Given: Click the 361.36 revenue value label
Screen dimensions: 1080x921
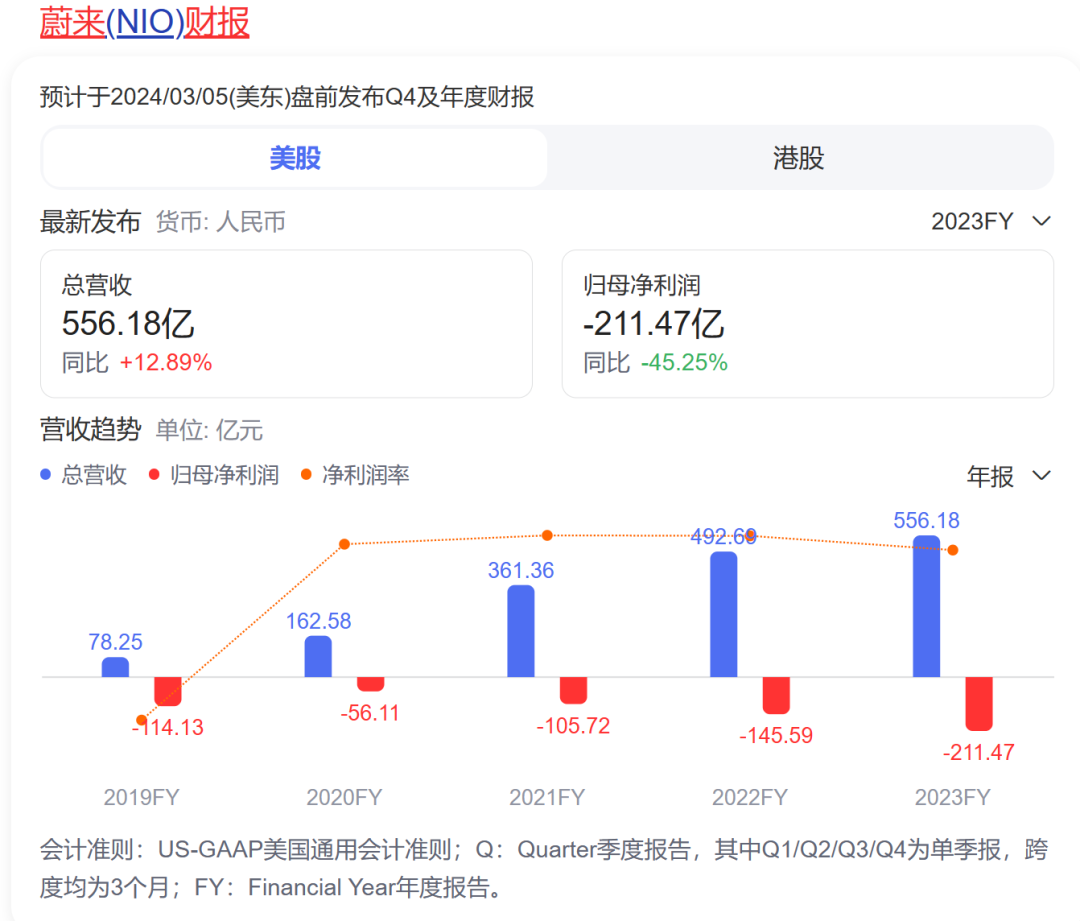Looking at the screenshot, I should pos(521,570).
